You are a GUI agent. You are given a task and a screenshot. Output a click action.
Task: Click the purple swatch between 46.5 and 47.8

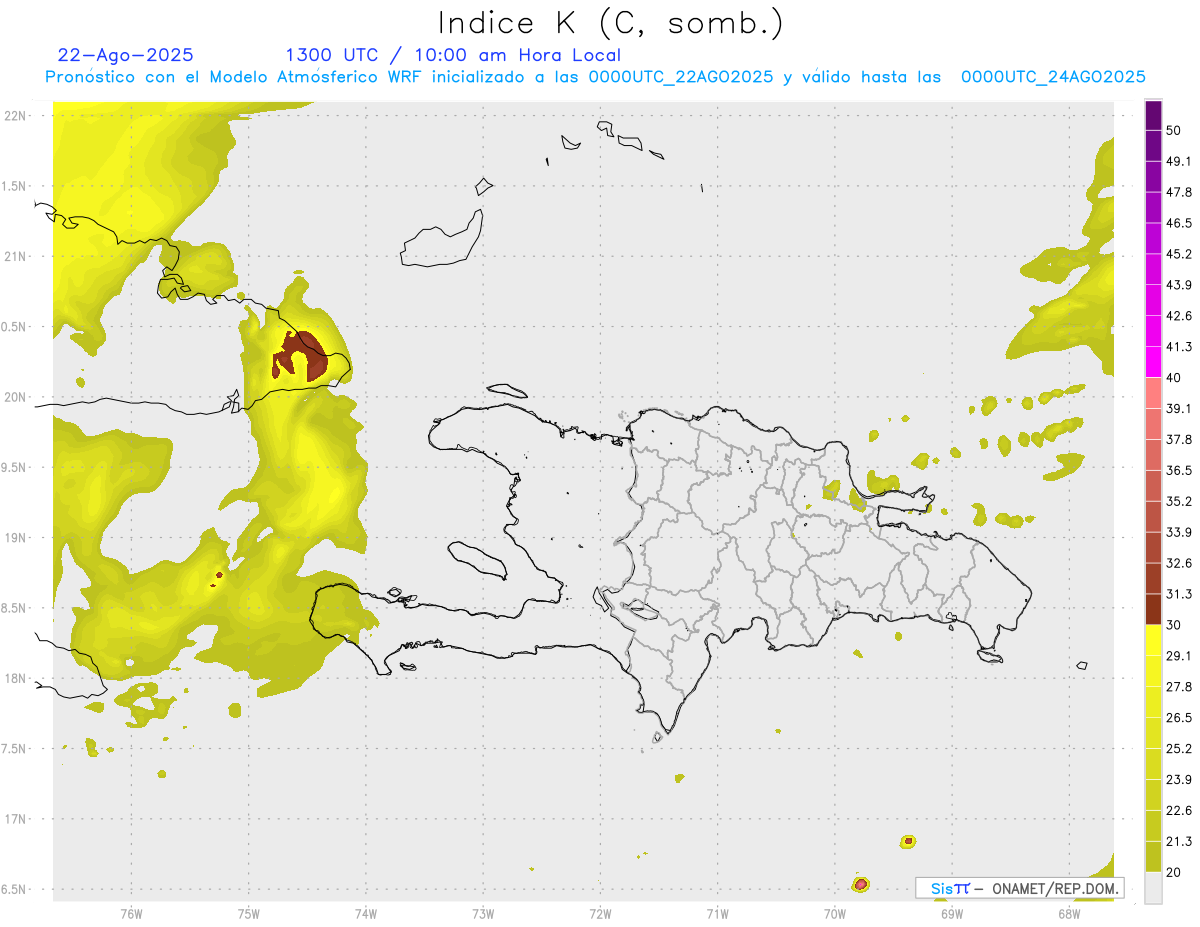pyautogui.click(x=1153, y=206)
